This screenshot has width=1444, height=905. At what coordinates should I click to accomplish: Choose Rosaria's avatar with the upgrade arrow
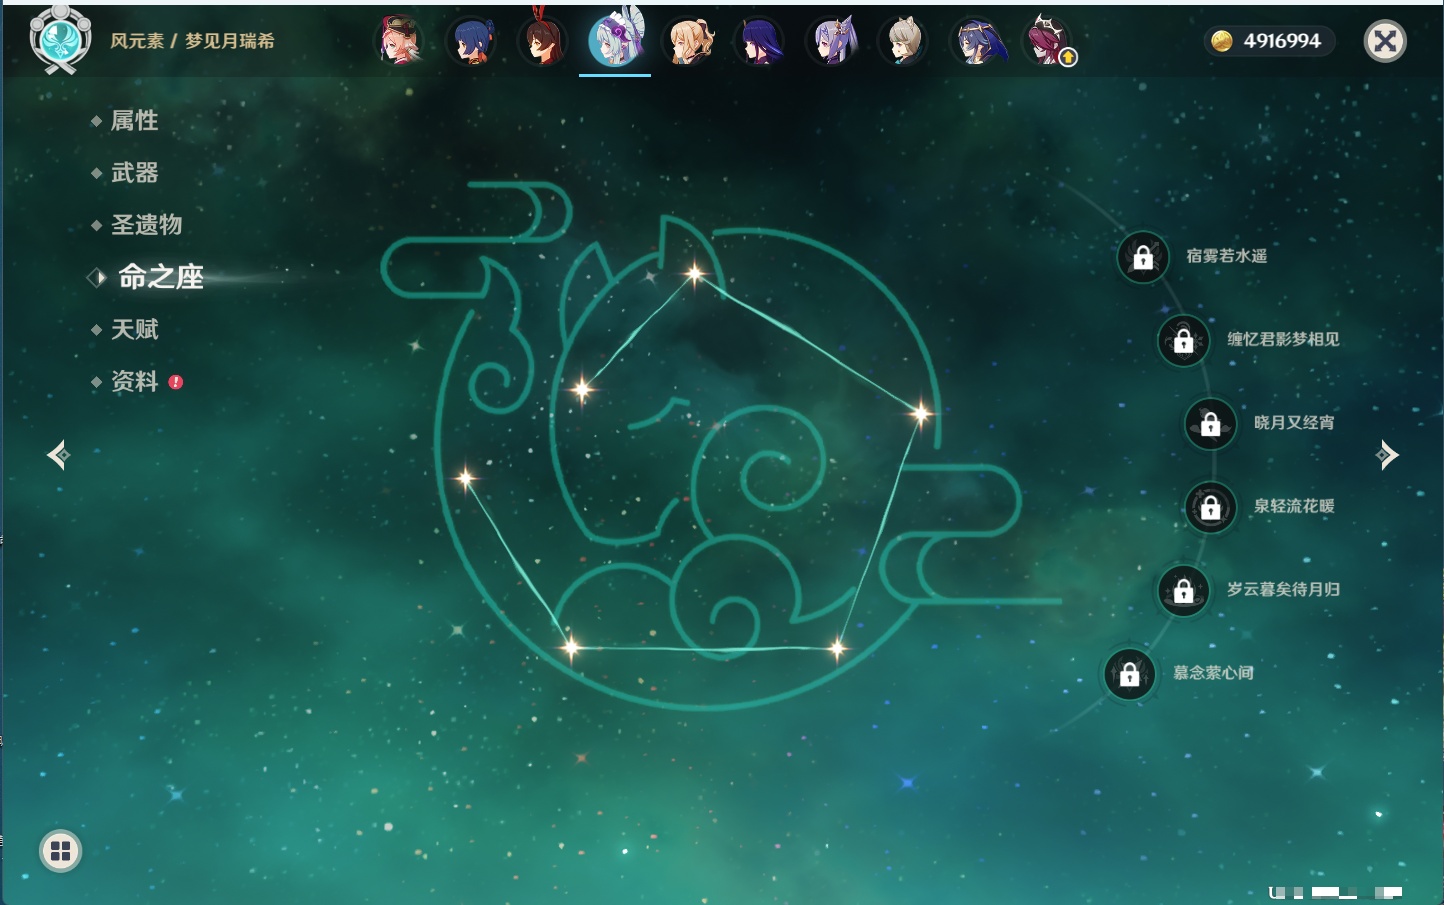click(x=1048, y=41)
